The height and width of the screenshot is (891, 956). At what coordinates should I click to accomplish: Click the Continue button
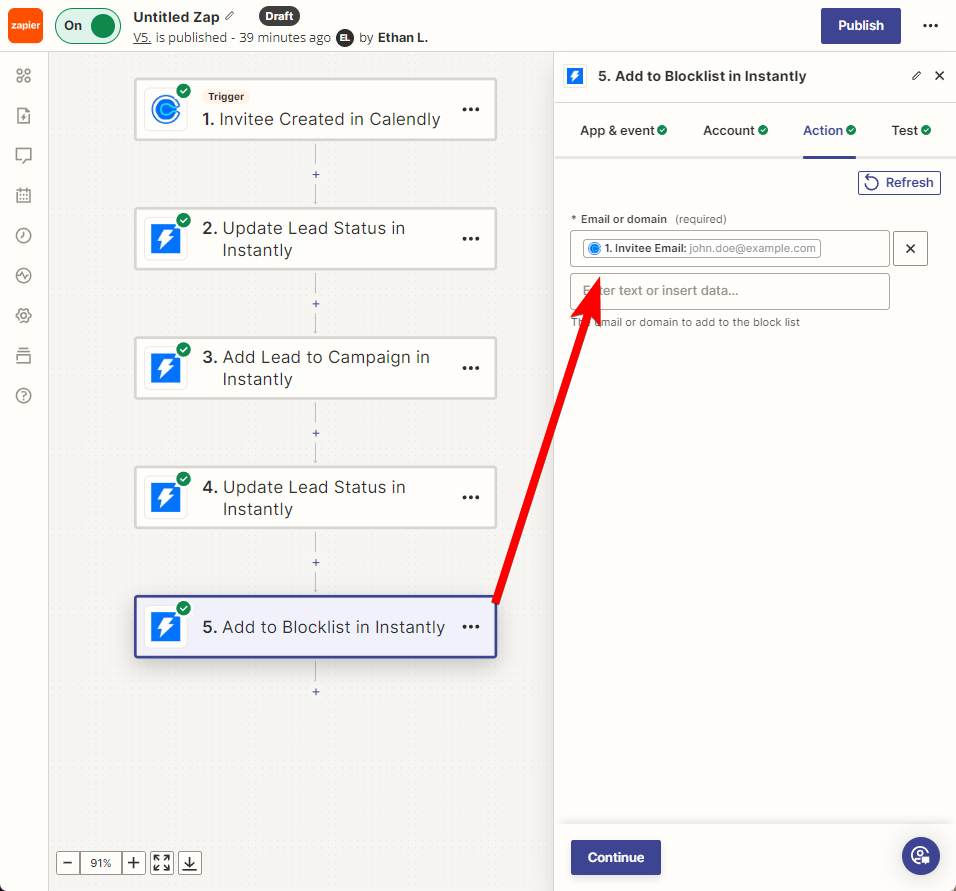tap(616, 857)
